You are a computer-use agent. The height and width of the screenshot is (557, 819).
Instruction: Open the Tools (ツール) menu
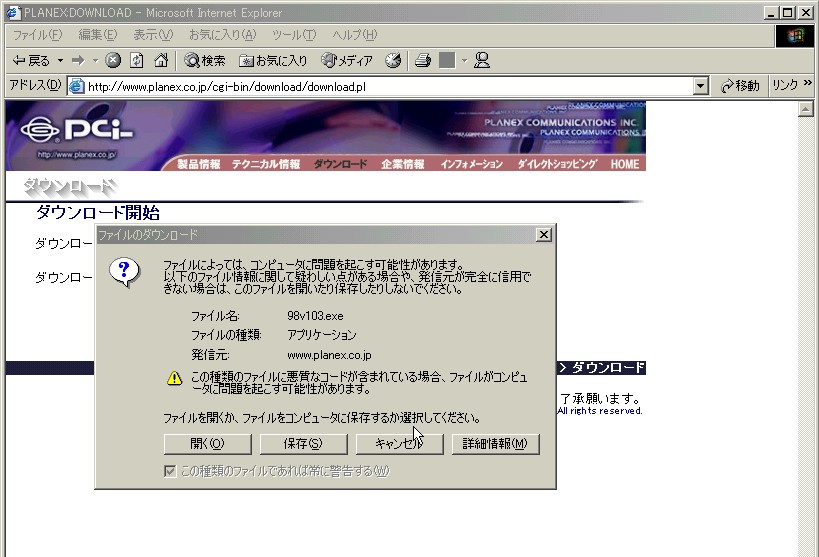tap(294, 35)
